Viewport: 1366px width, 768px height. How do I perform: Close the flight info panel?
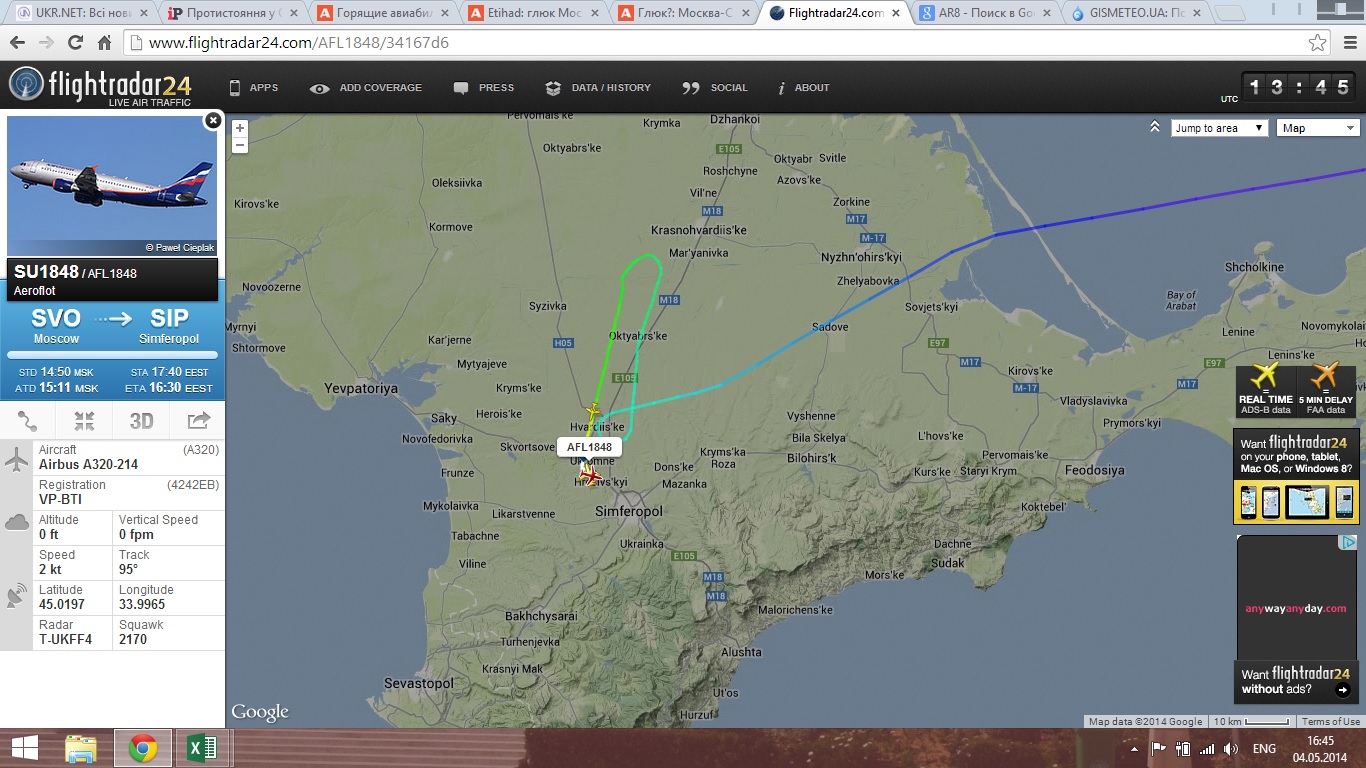point(212,121)
